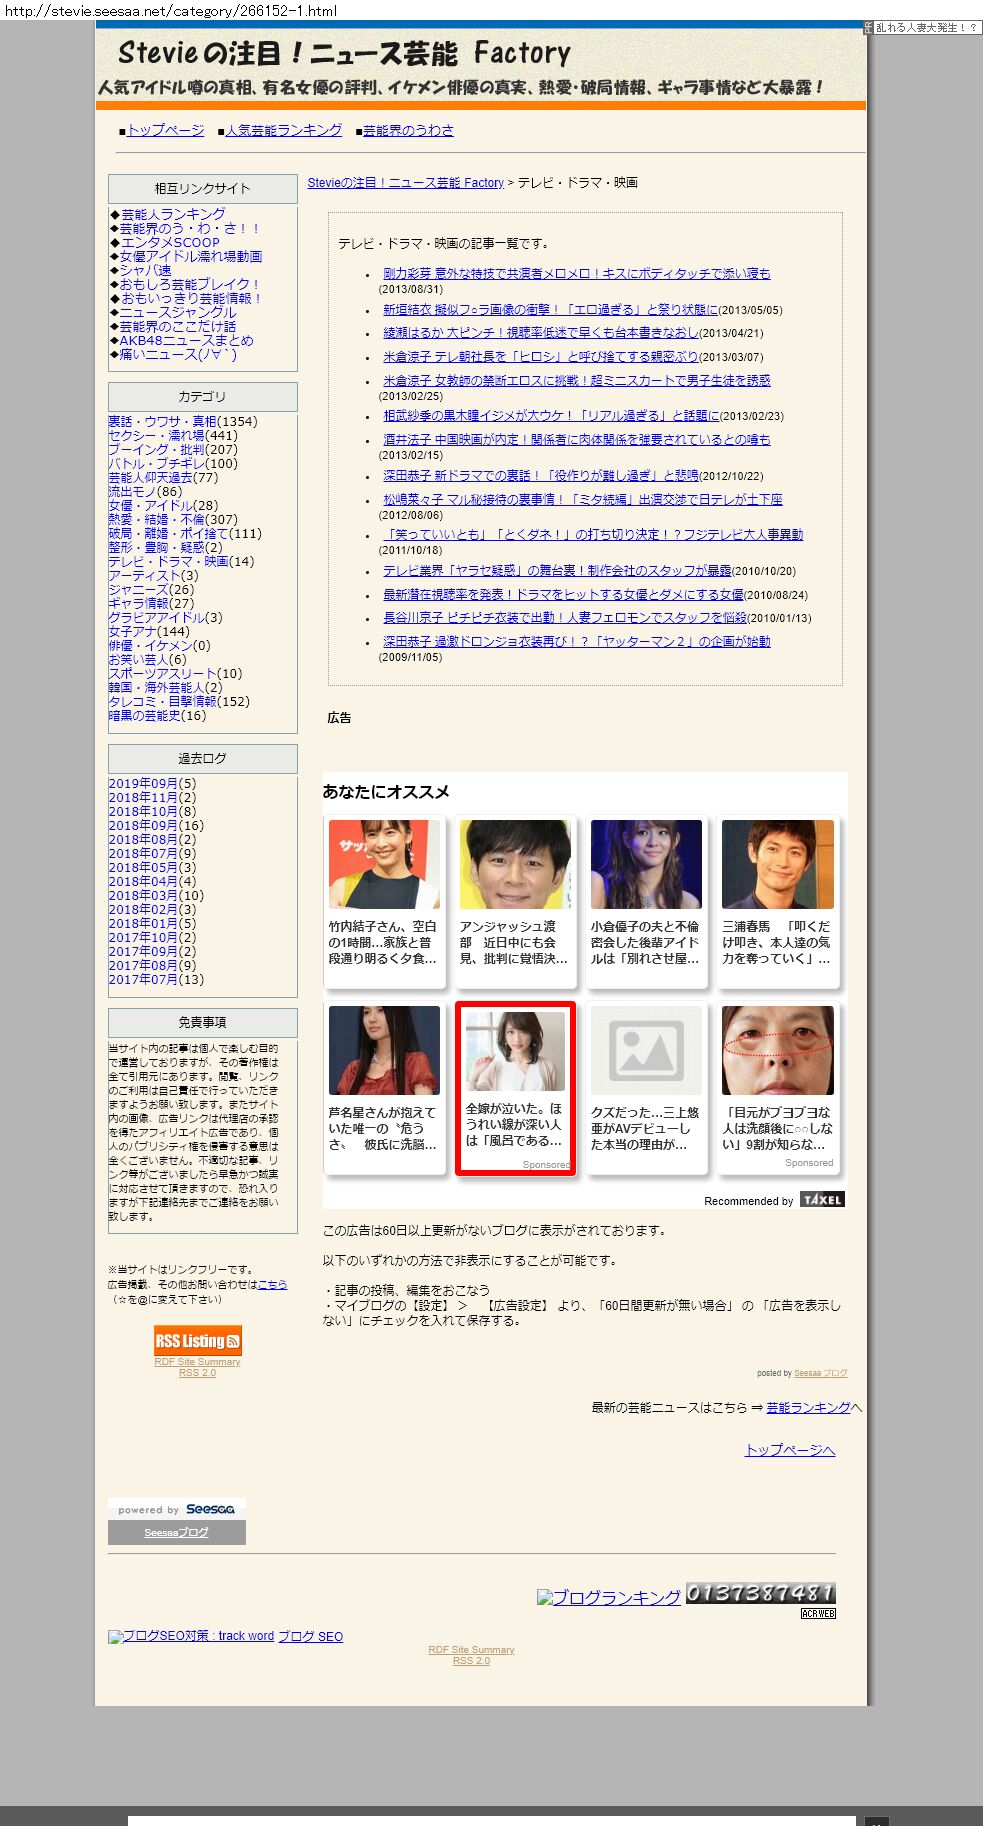Image resolution: width=983 pixels, height=1826 pixels.
Task: Click the Stevieの注目！ニュース芸能 Factory breadcrumb link
Action: (x=406, y=183)
